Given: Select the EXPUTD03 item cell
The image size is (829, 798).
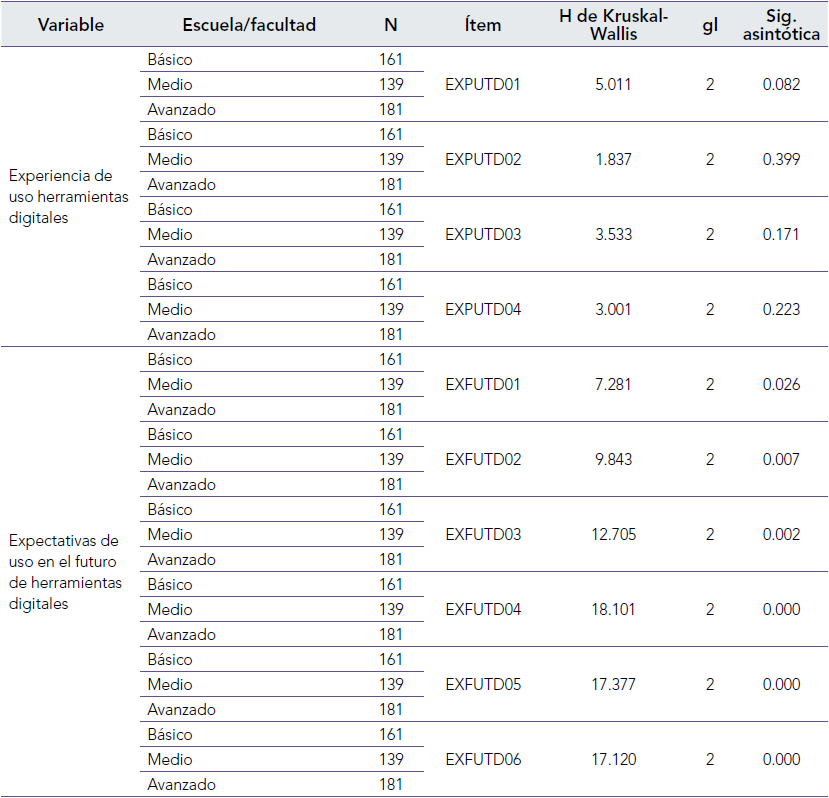Looking at the screenshot, I should pyautogui.click(x=483, y=235).
